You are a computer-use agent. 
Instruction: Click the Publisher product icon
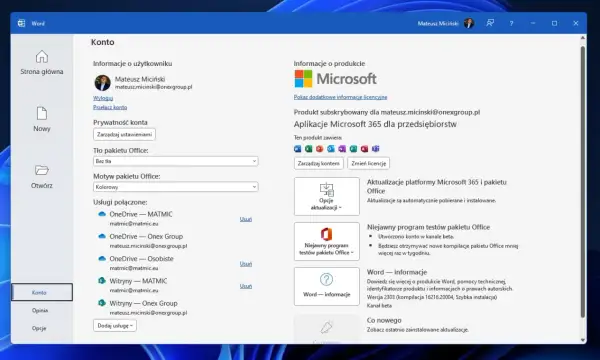[353, 149]
